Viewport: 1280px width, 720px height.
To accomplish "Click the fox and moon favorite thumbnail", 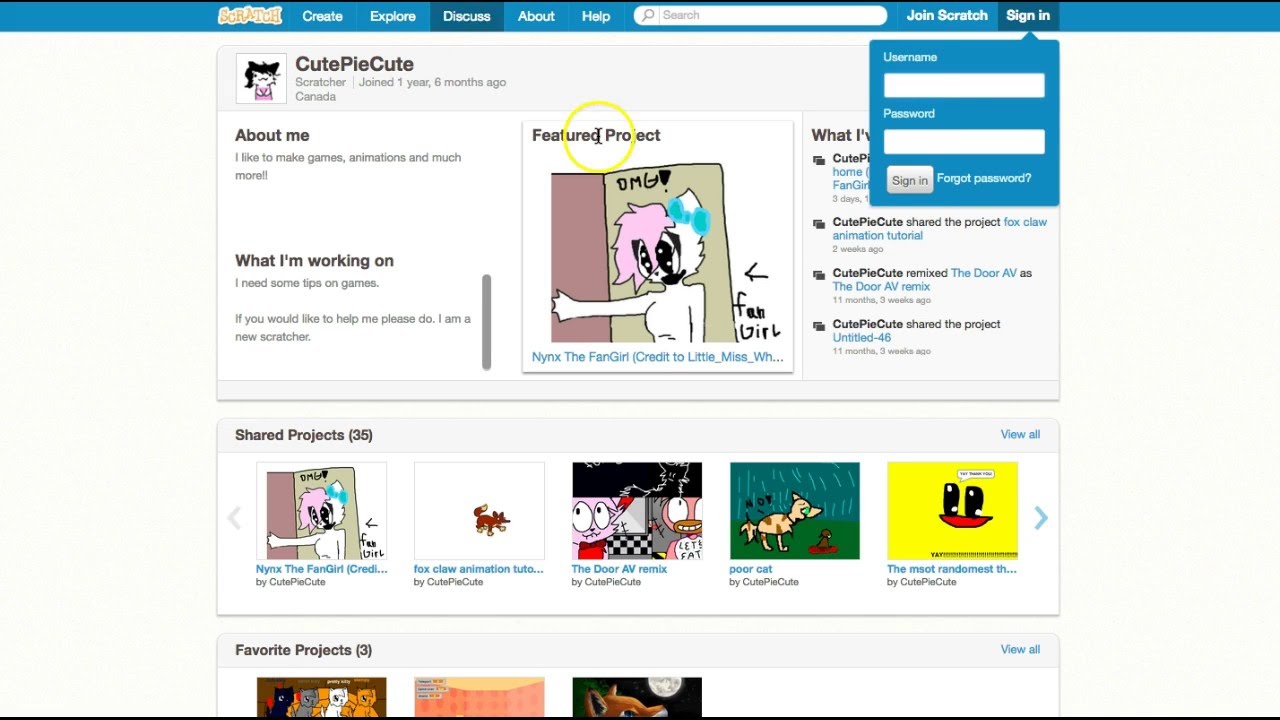I will pos(637,697).
